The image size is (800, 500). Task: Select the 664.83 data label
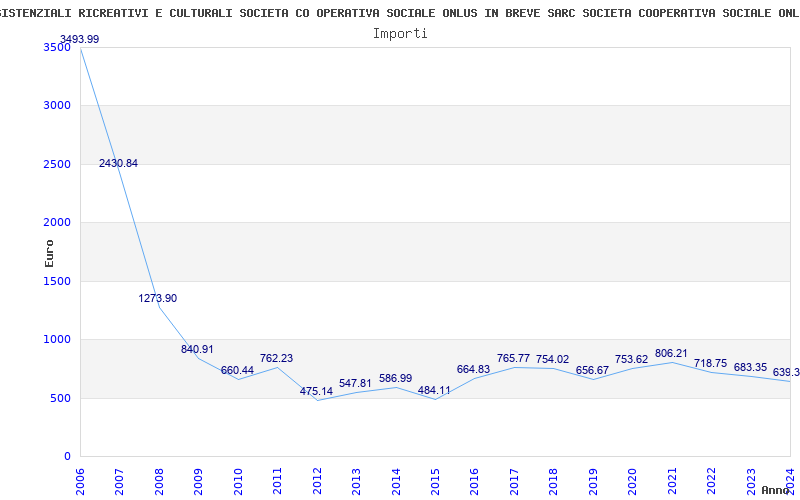click(473, 369)
